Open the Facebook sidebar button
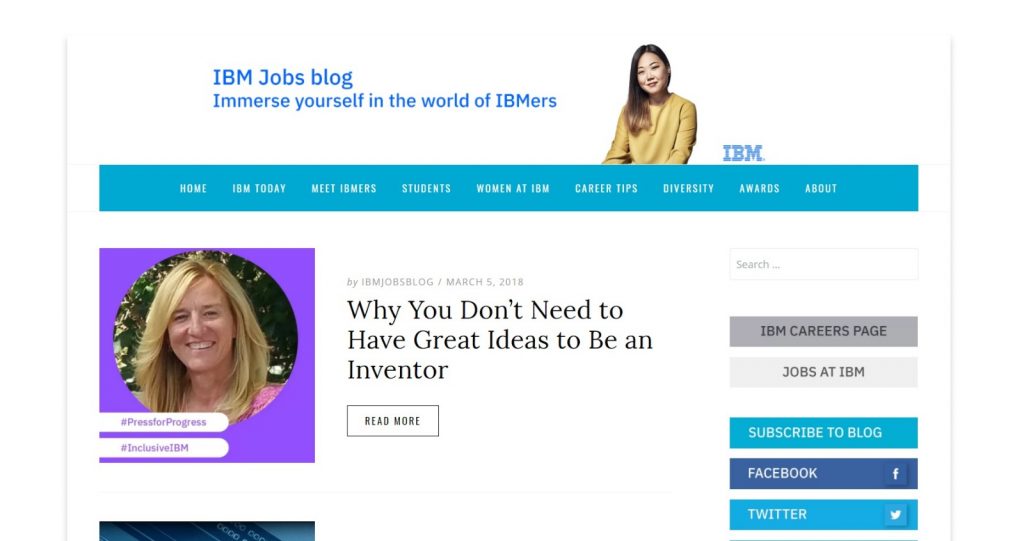The width and height of the screenshot is (1024, 541). pos(824,474)
